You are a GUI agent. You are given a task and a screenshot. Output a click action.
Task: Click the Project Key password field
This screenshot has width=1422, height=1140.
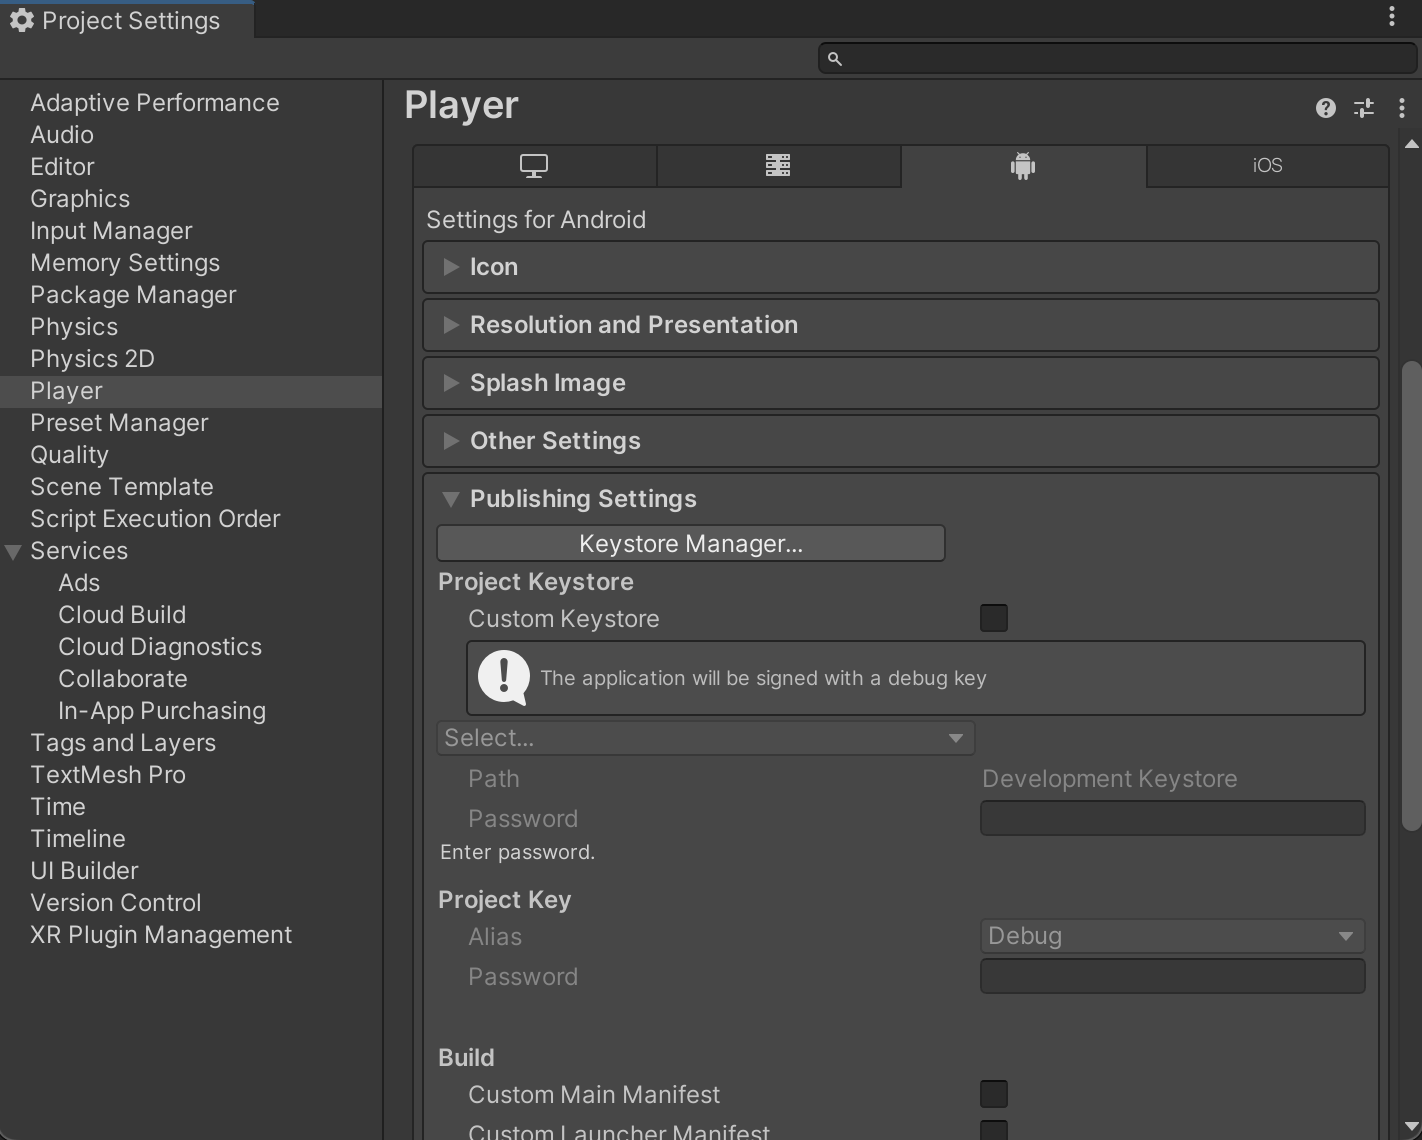coord(1171,976)
